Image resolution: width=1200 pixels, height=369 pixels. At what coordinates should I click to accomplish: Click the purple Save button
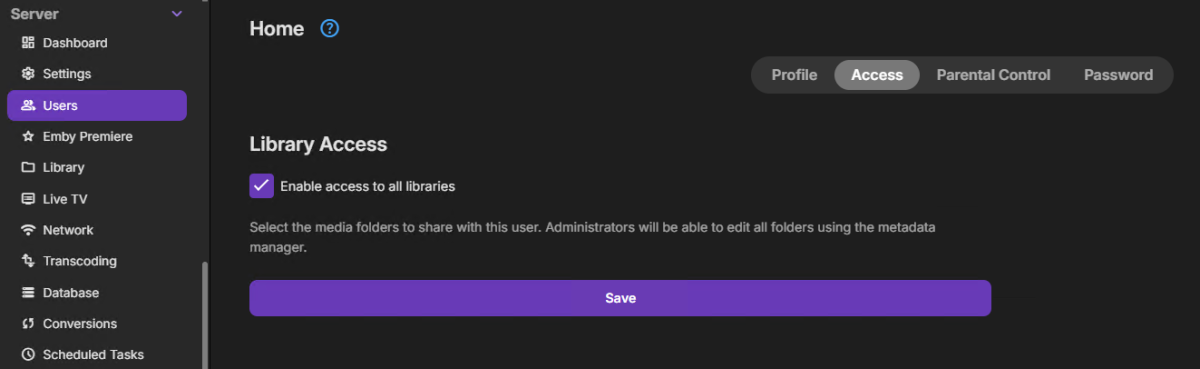620,298
